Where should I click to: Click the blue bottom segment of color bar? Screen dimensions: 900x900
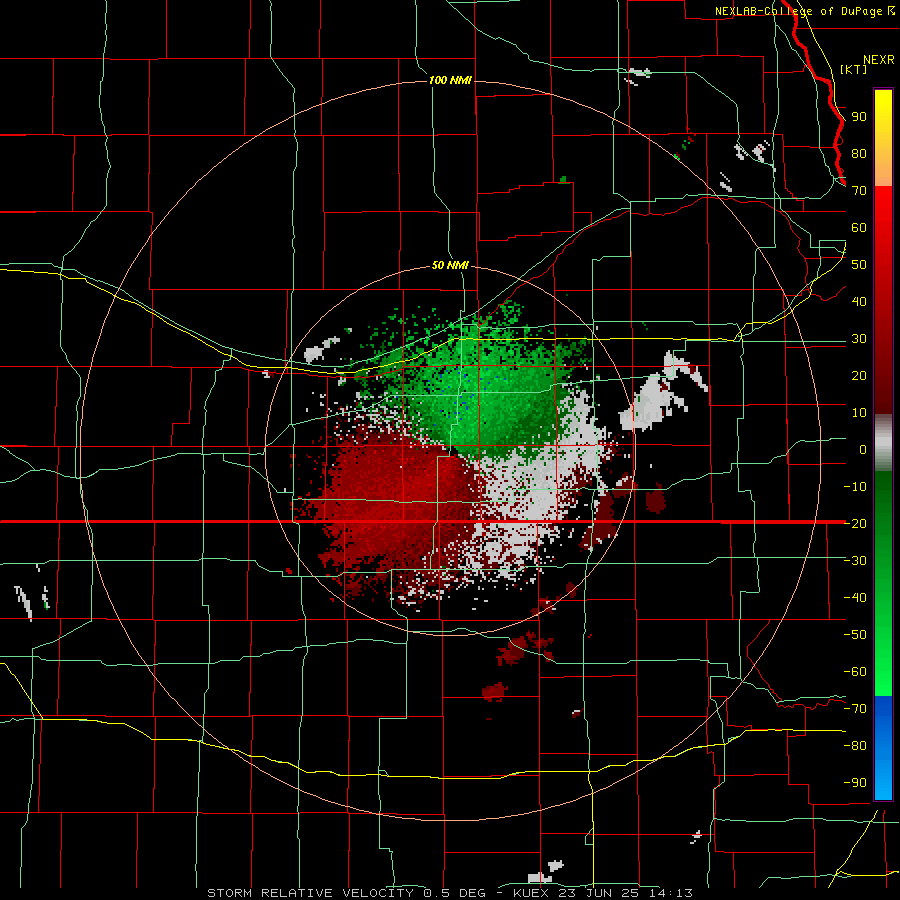click(883, 747)
